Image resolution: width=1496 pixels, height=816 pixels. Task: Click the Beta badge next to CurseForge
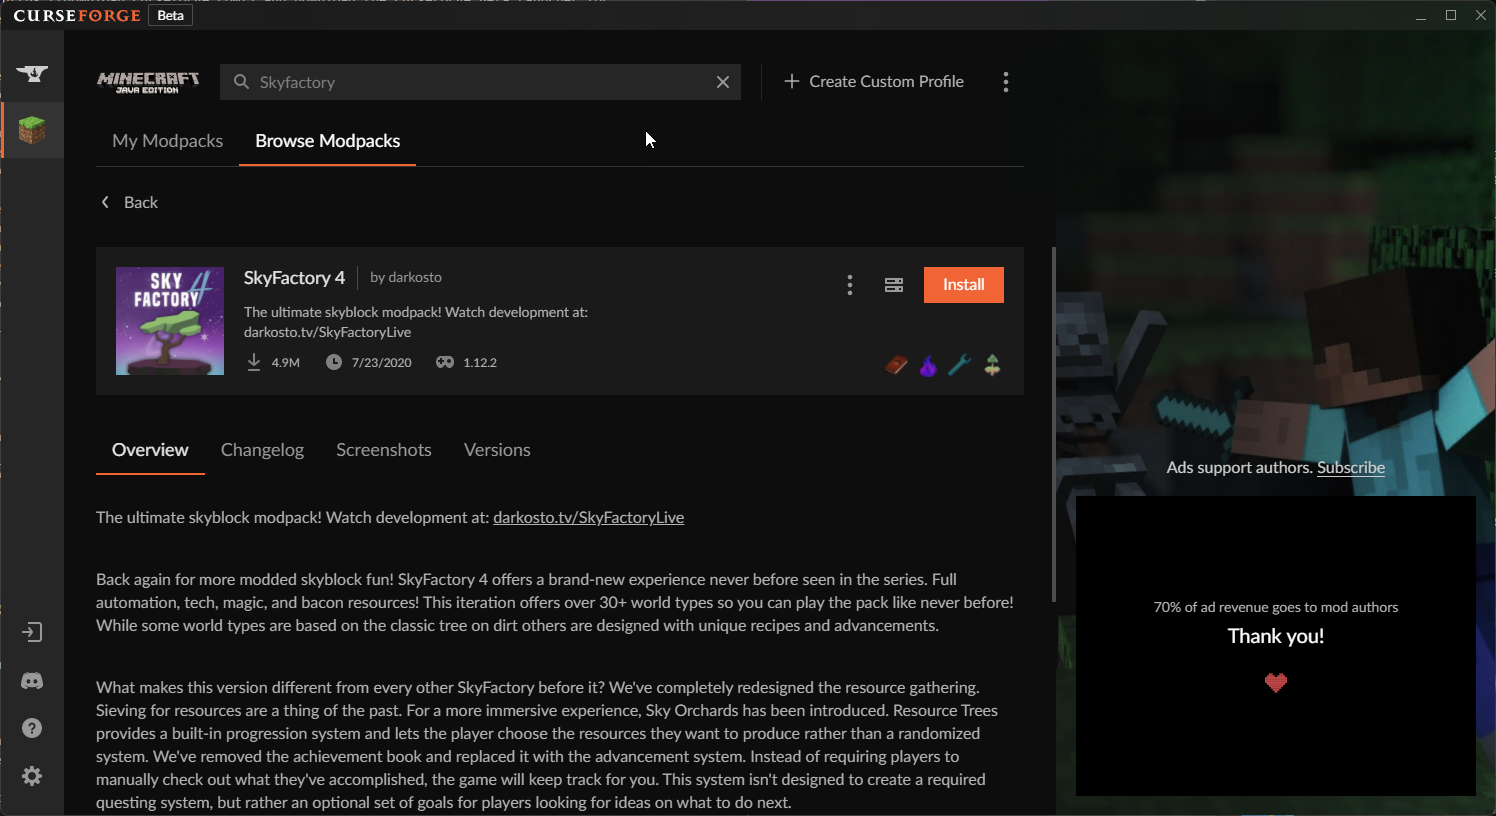[x=171, y=15]
